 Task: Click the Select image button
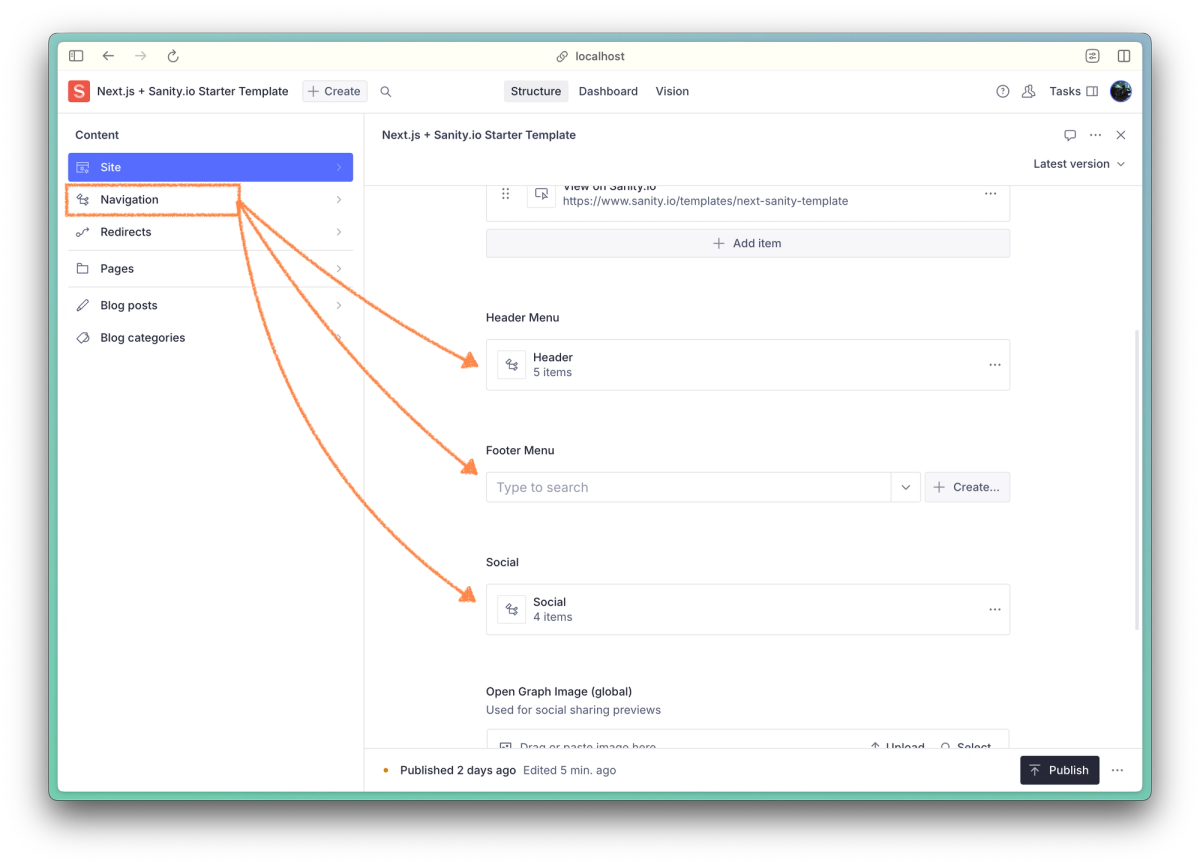coord(965,745)
